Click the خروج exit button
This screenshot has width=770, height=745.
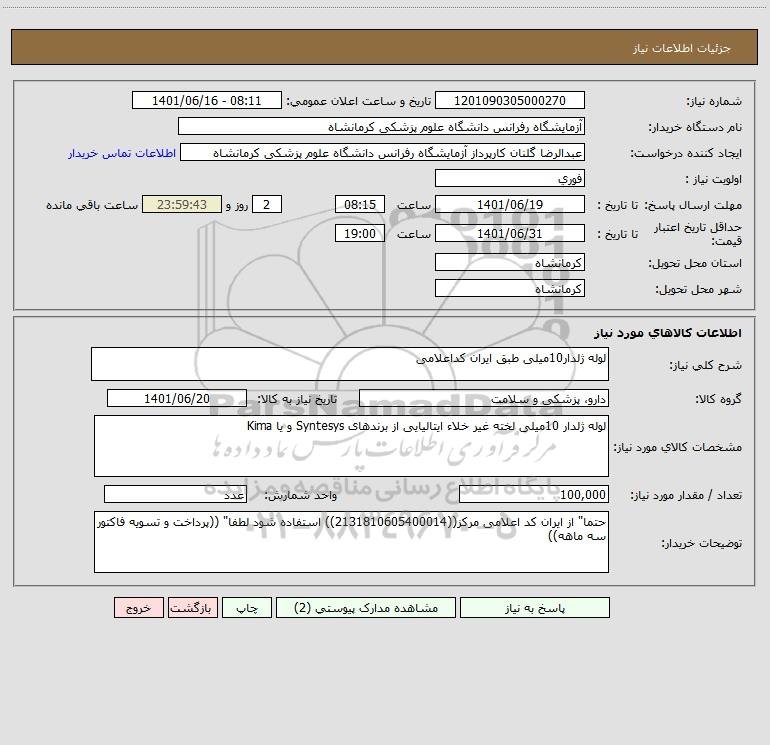pos(138,607)
